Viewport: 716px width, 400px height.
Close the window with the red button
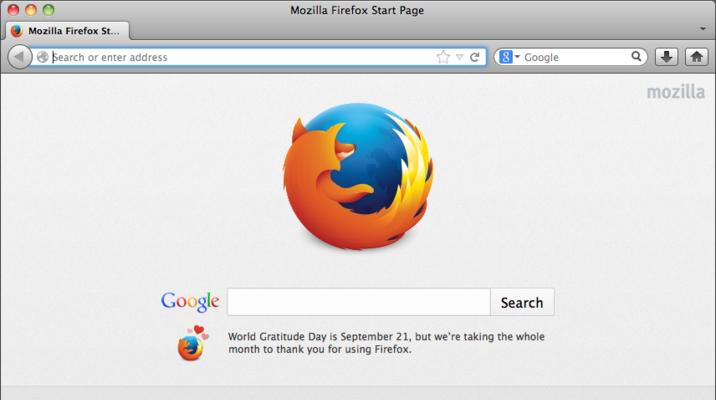coord(13,10)
